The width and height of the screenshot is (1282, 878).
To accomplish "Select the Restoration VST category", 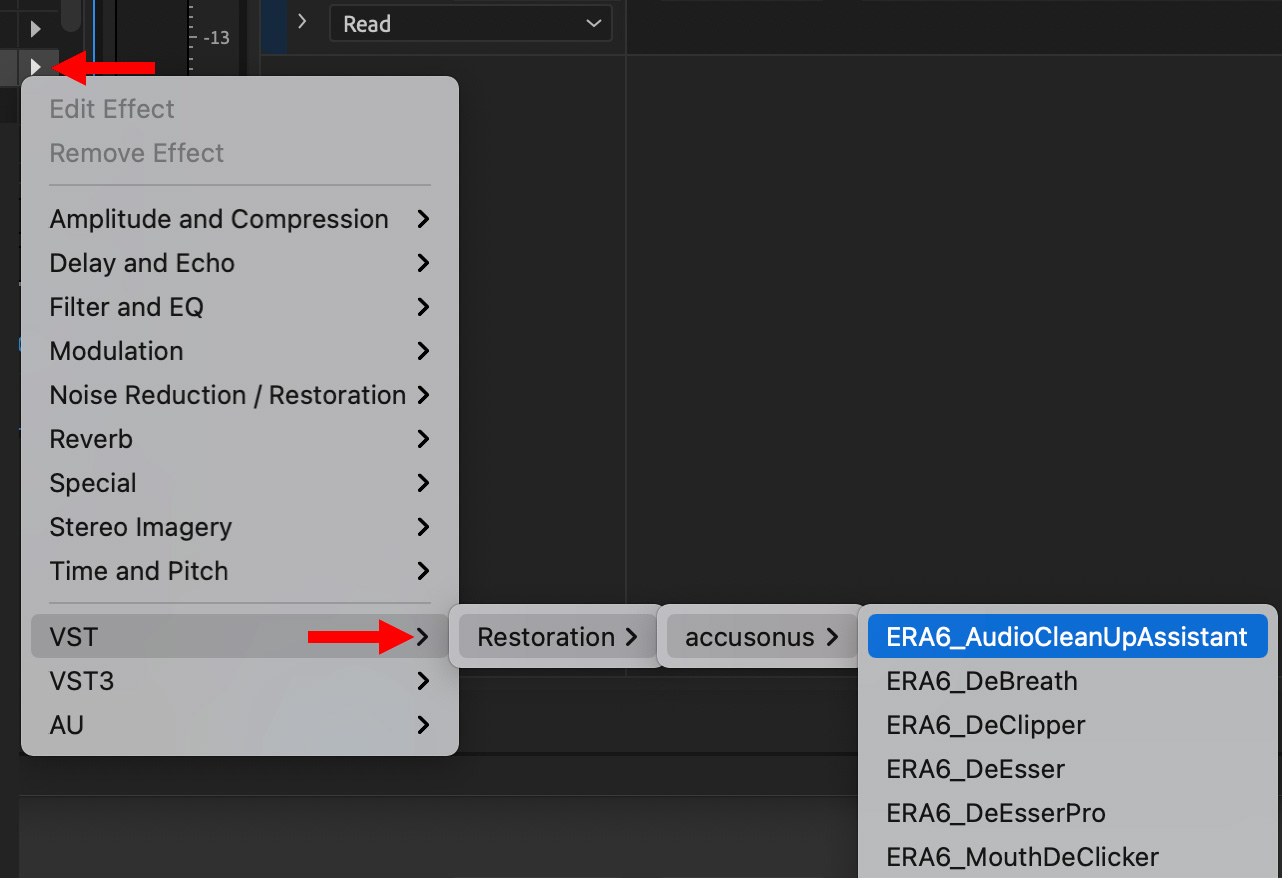I will [x=556, y=637].
